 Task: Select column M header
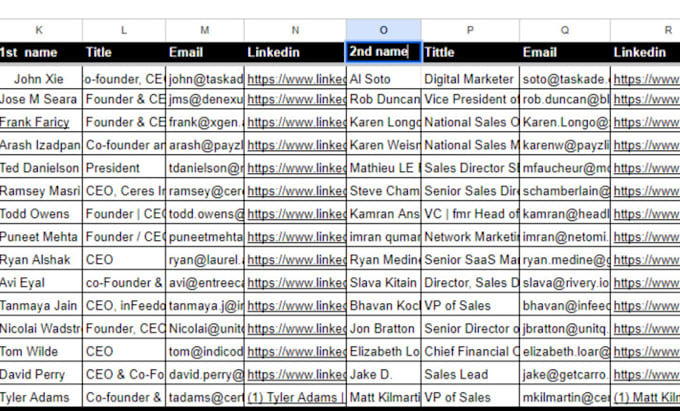point(204,30)
